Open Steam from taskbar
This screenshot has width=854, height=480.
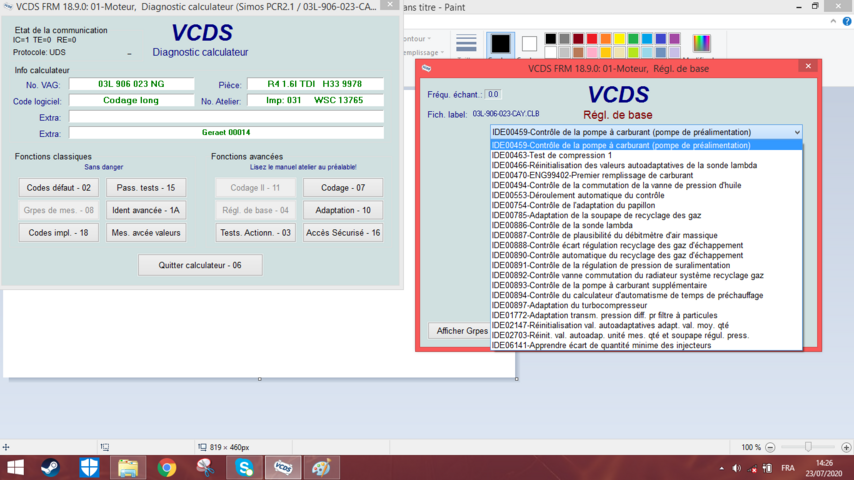[x=51, y=467]
